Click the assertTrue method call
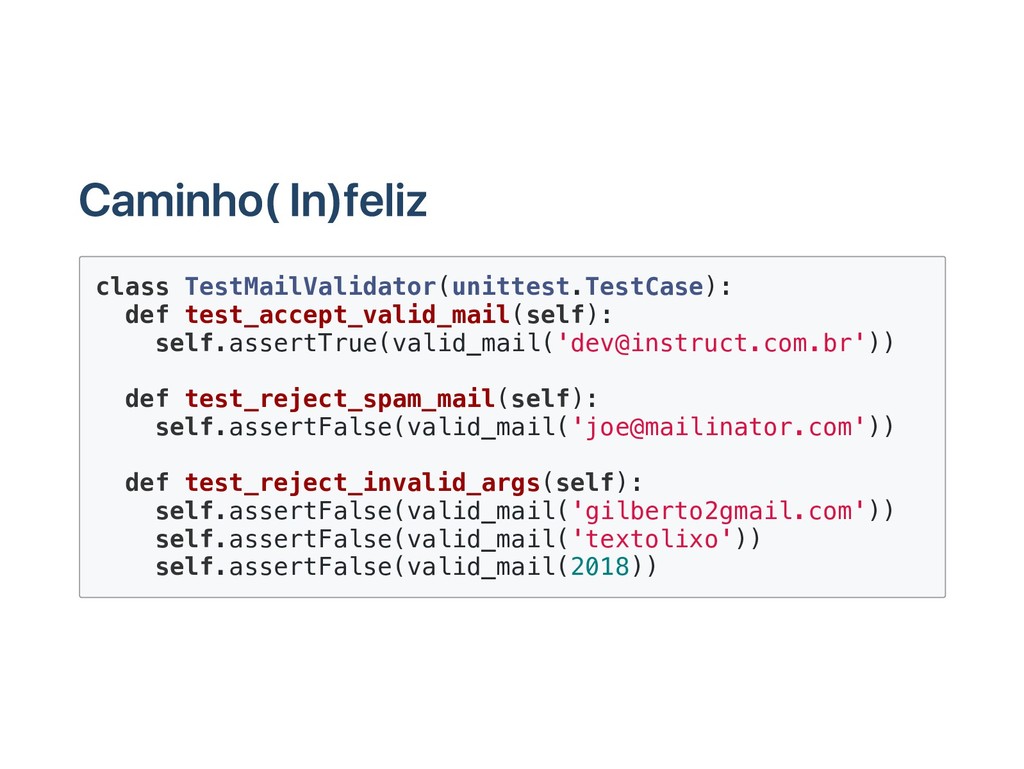1024x769 pixels. (x=302, y=343)
